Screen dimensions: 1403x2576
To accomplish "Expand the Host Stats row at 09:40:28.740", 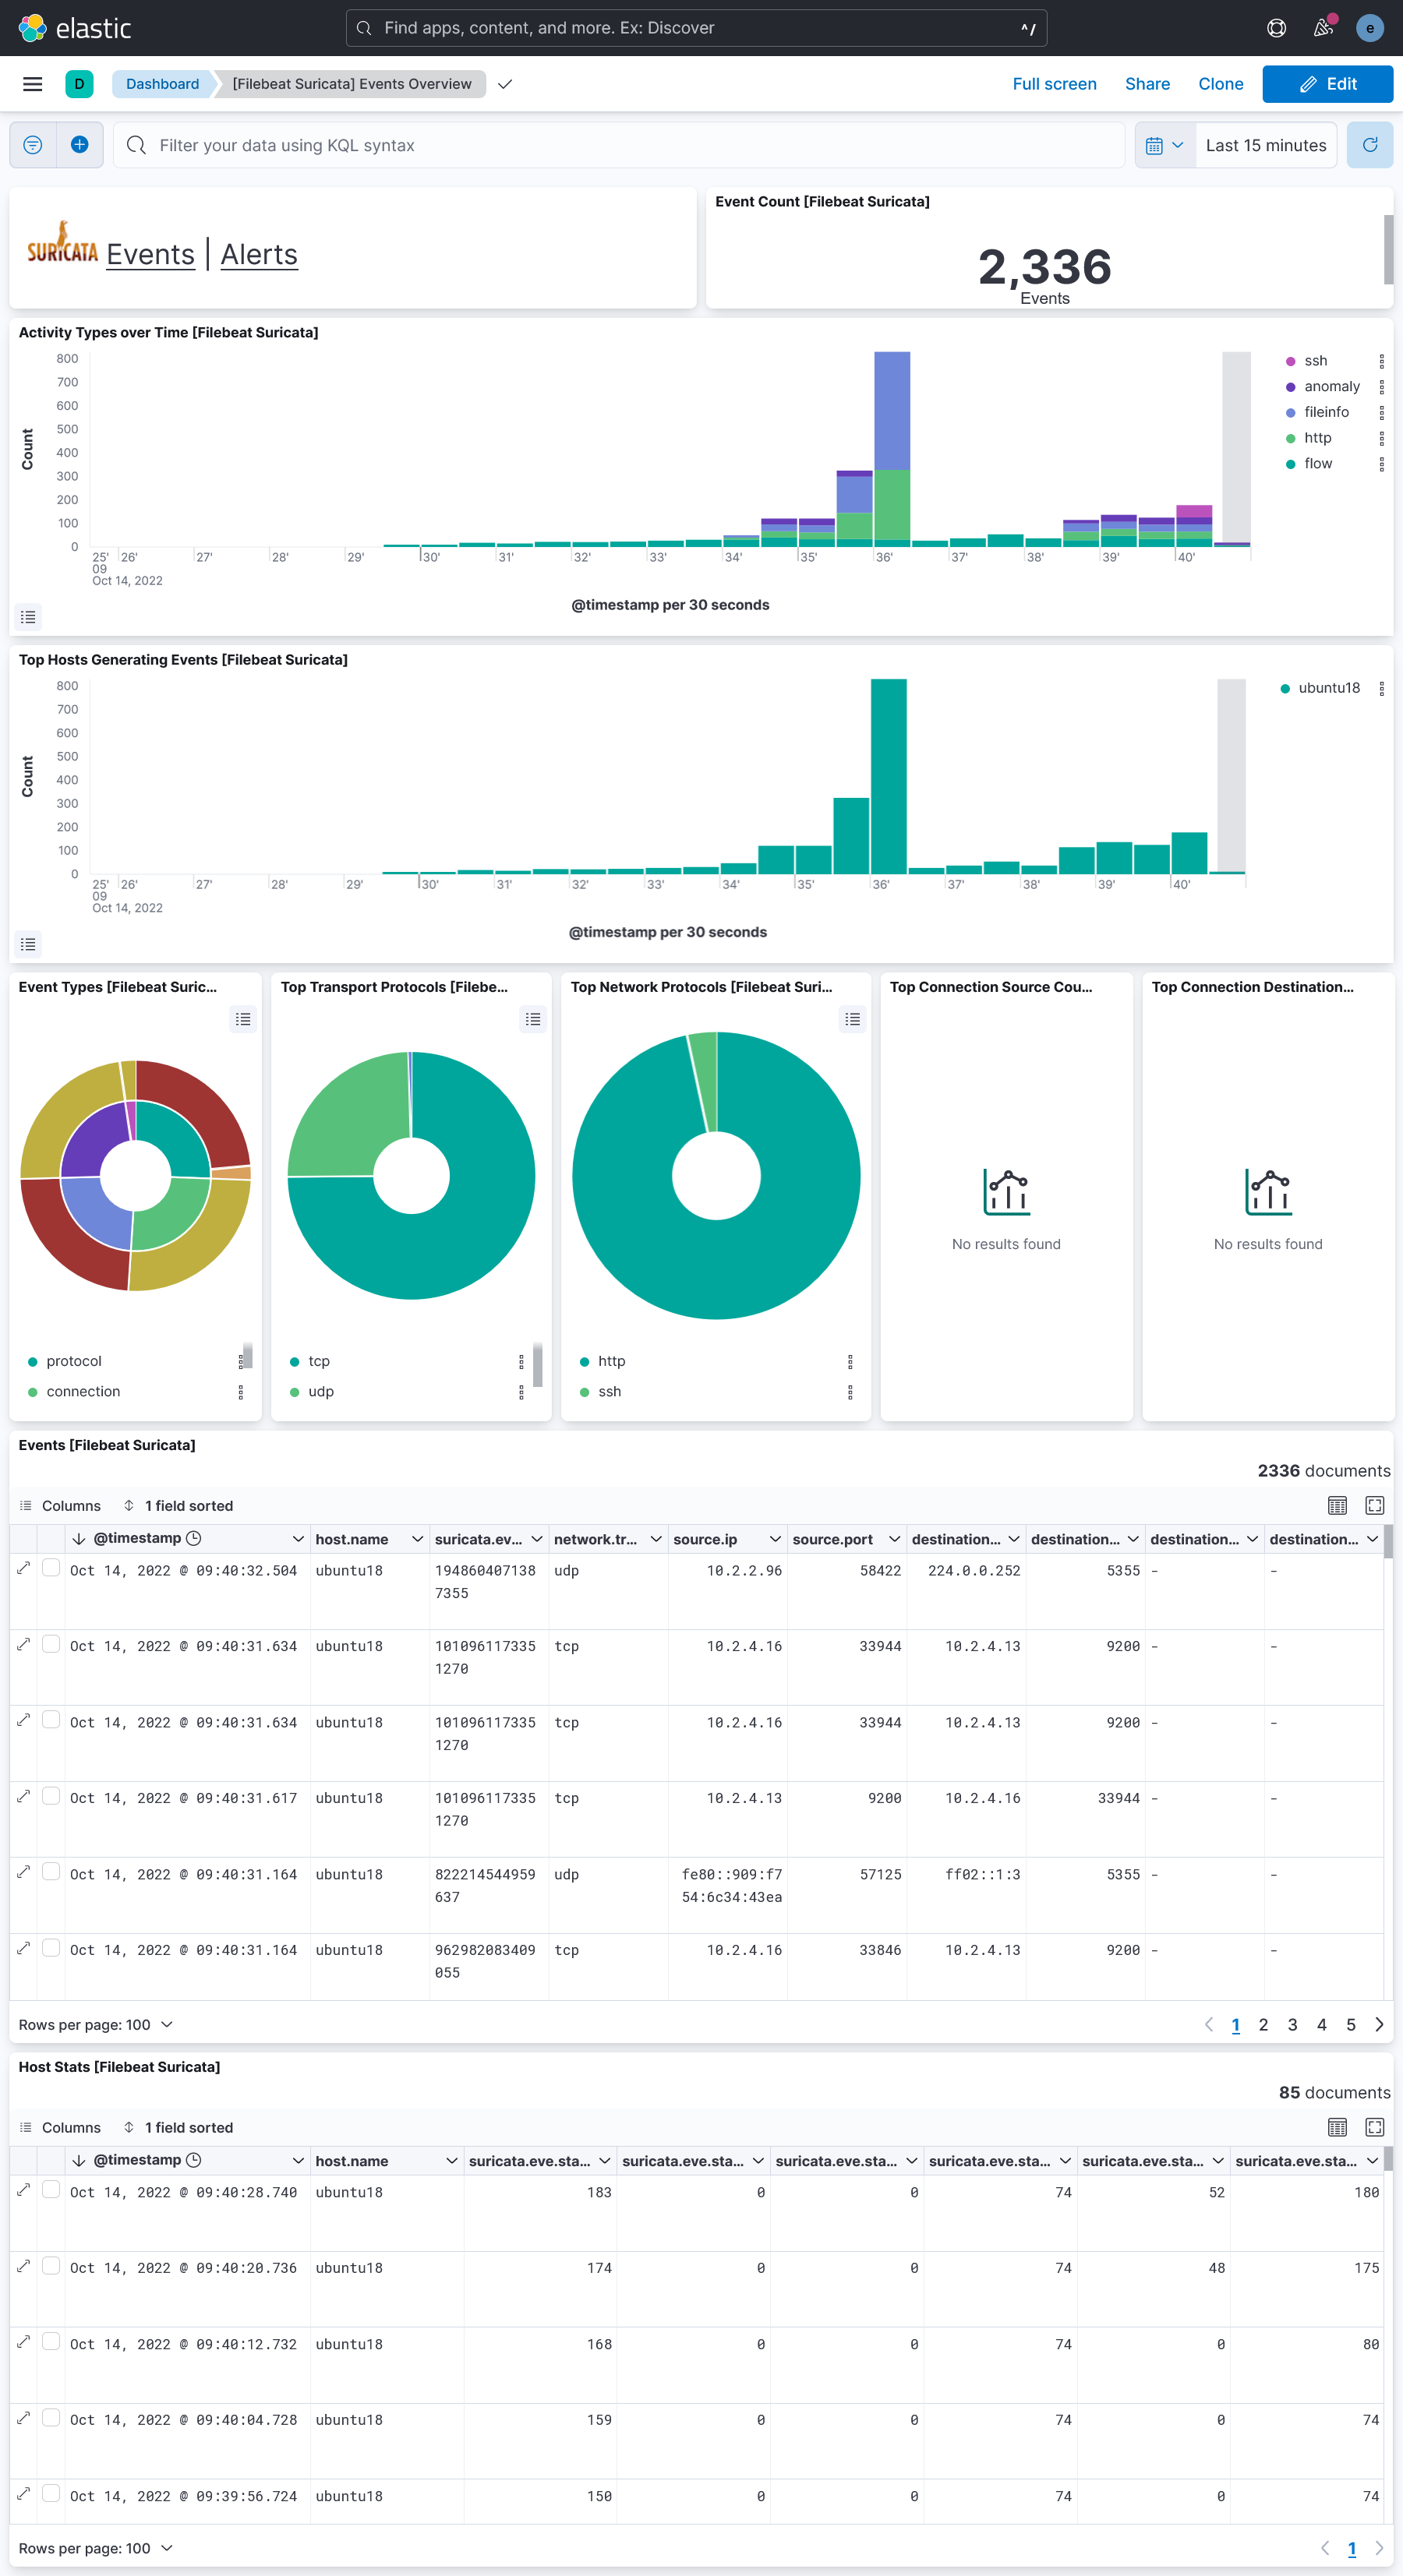I will pos(24,2190).
